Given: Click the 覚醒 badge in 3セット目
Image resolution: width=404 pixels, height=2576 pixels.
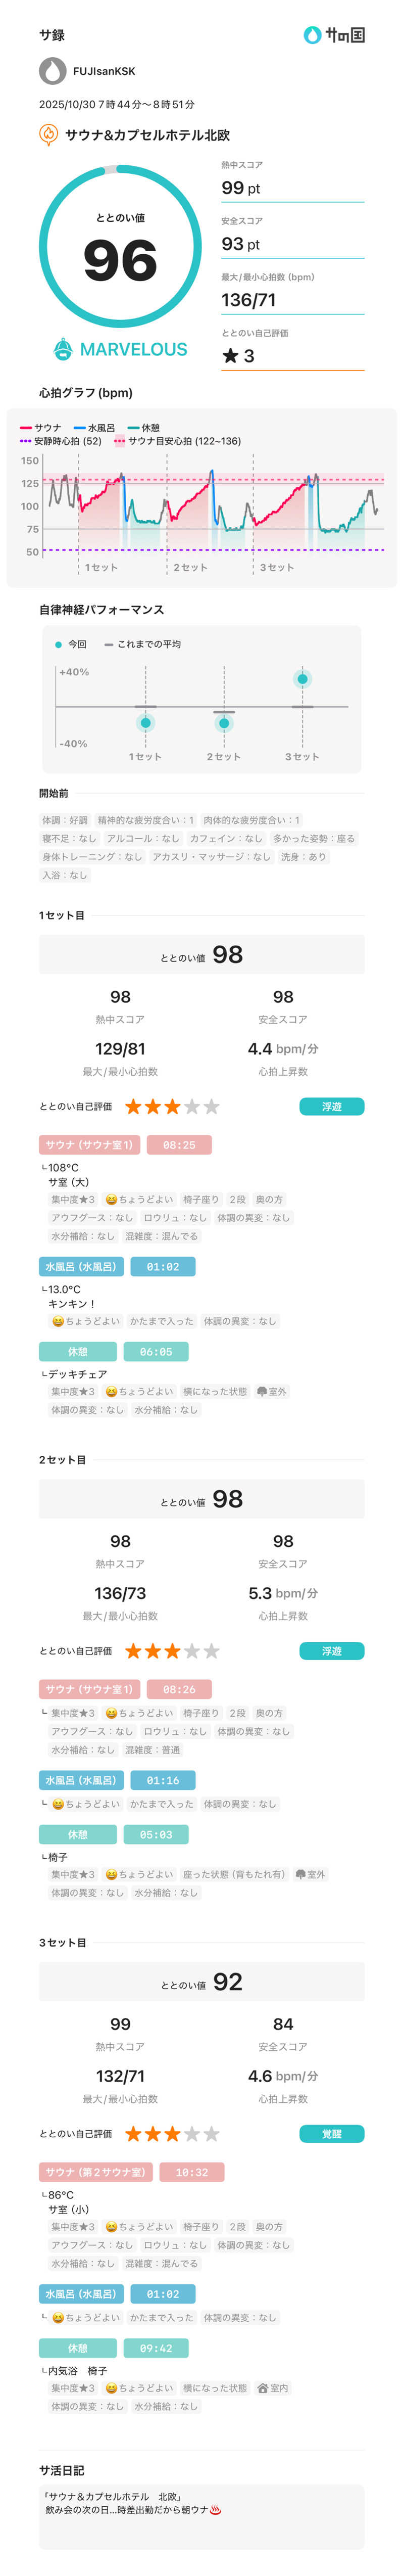Looking at the screenshot, I should coord(331,2134).
